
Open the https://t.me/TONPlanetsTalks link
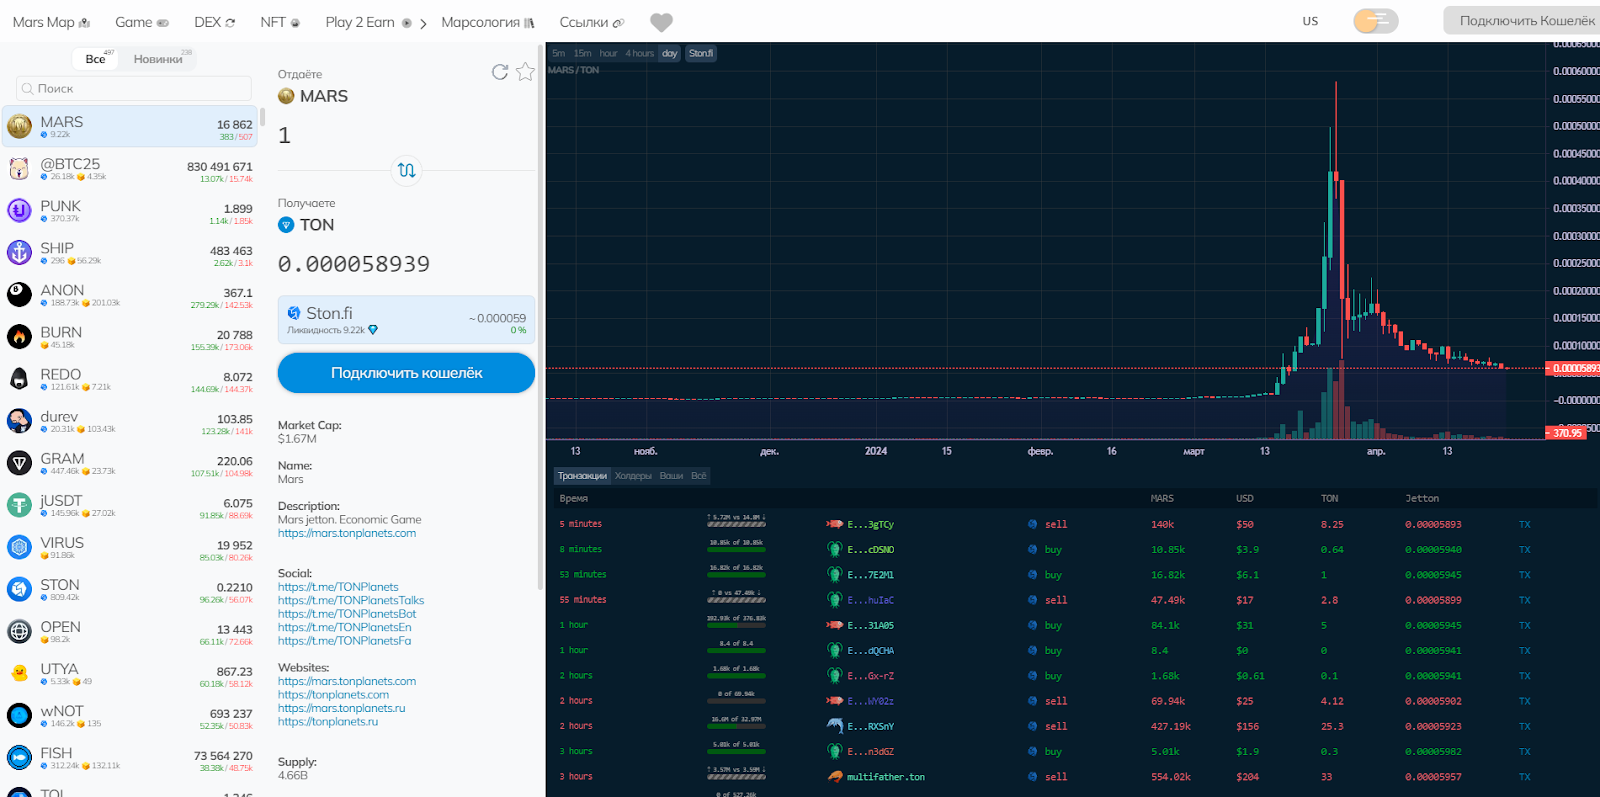351,601
